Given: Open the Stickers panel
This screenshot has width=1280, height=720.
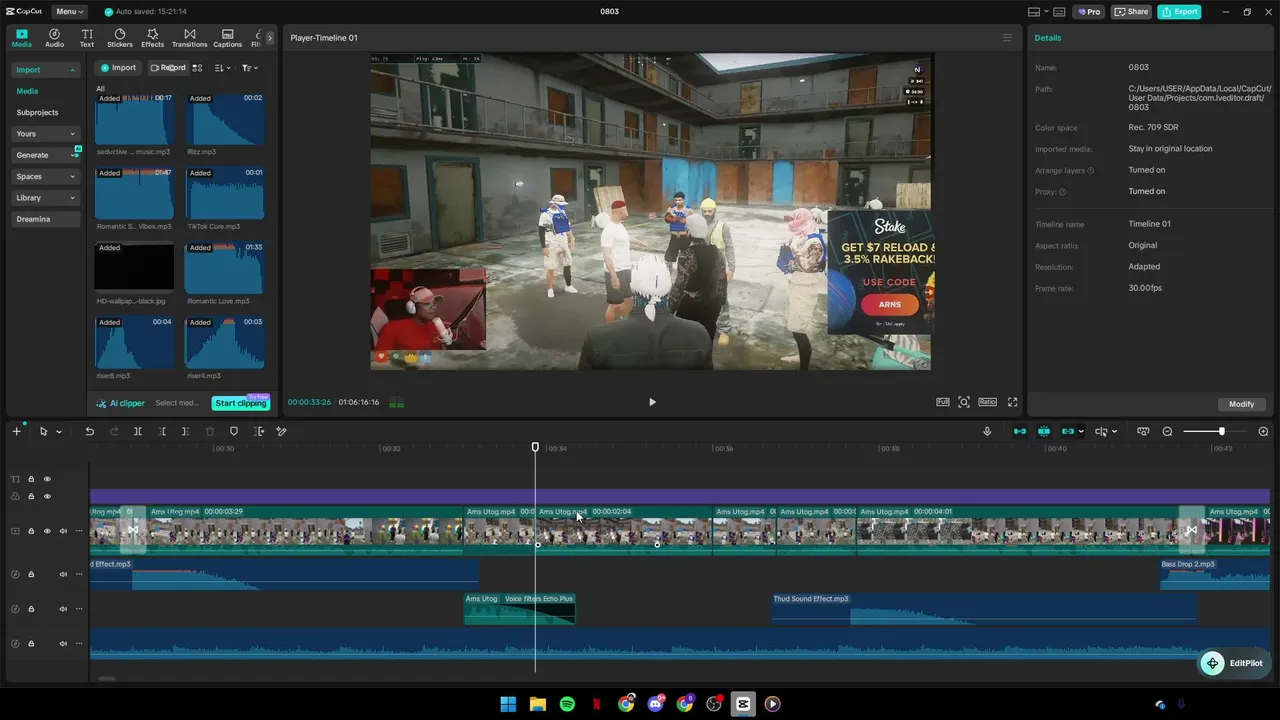Looking at the screenshot, I should pos(120,38).
